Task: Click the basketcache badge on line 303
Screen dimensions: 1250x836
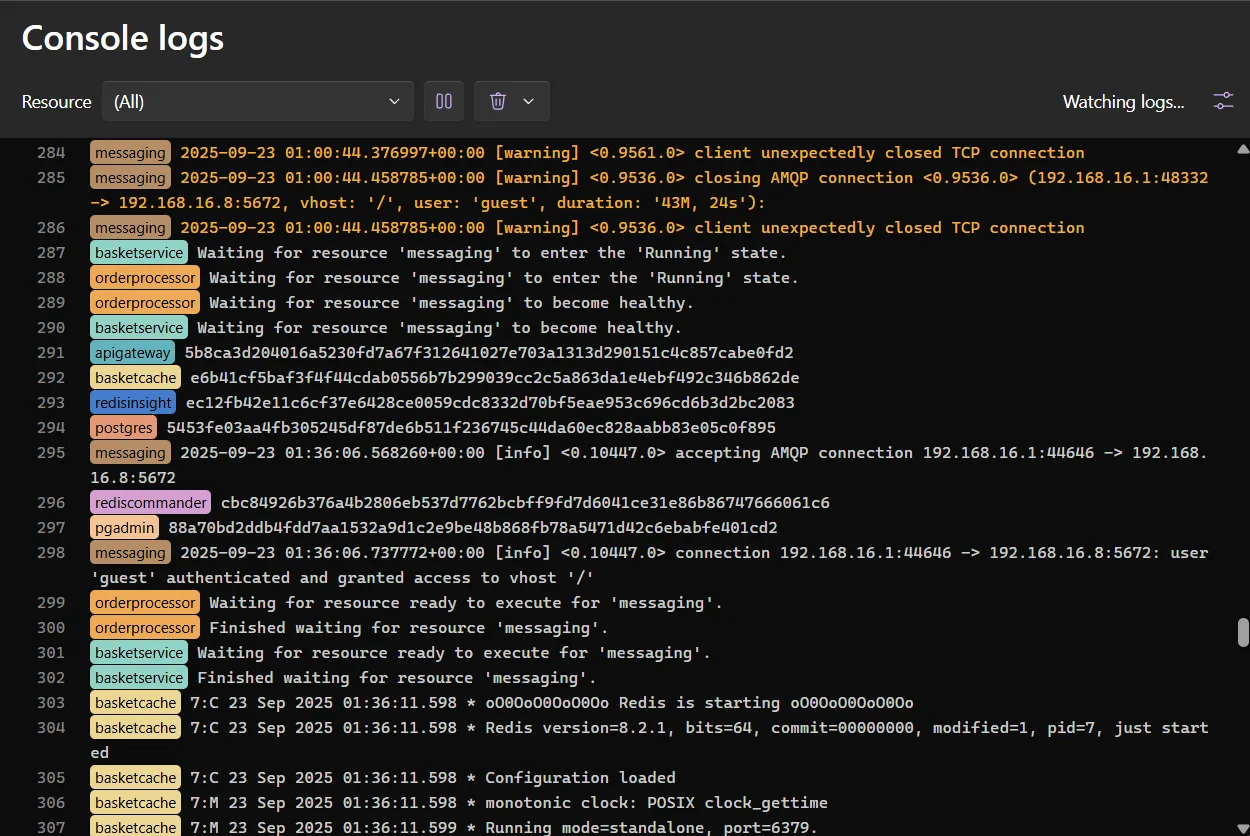Action: [135, 702]
